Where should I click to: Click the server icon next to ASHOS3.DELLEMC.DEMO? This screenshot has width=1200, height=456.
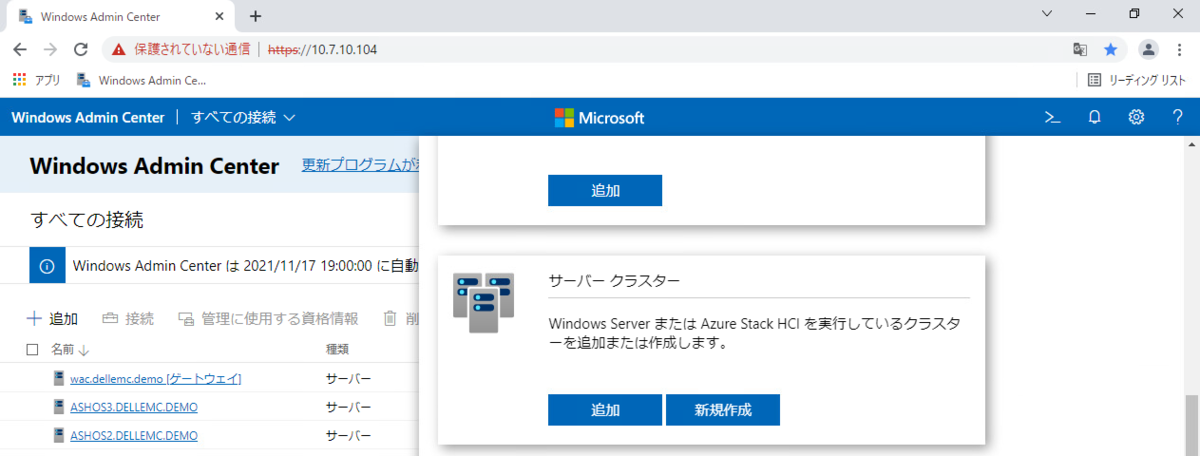[59, 407]
